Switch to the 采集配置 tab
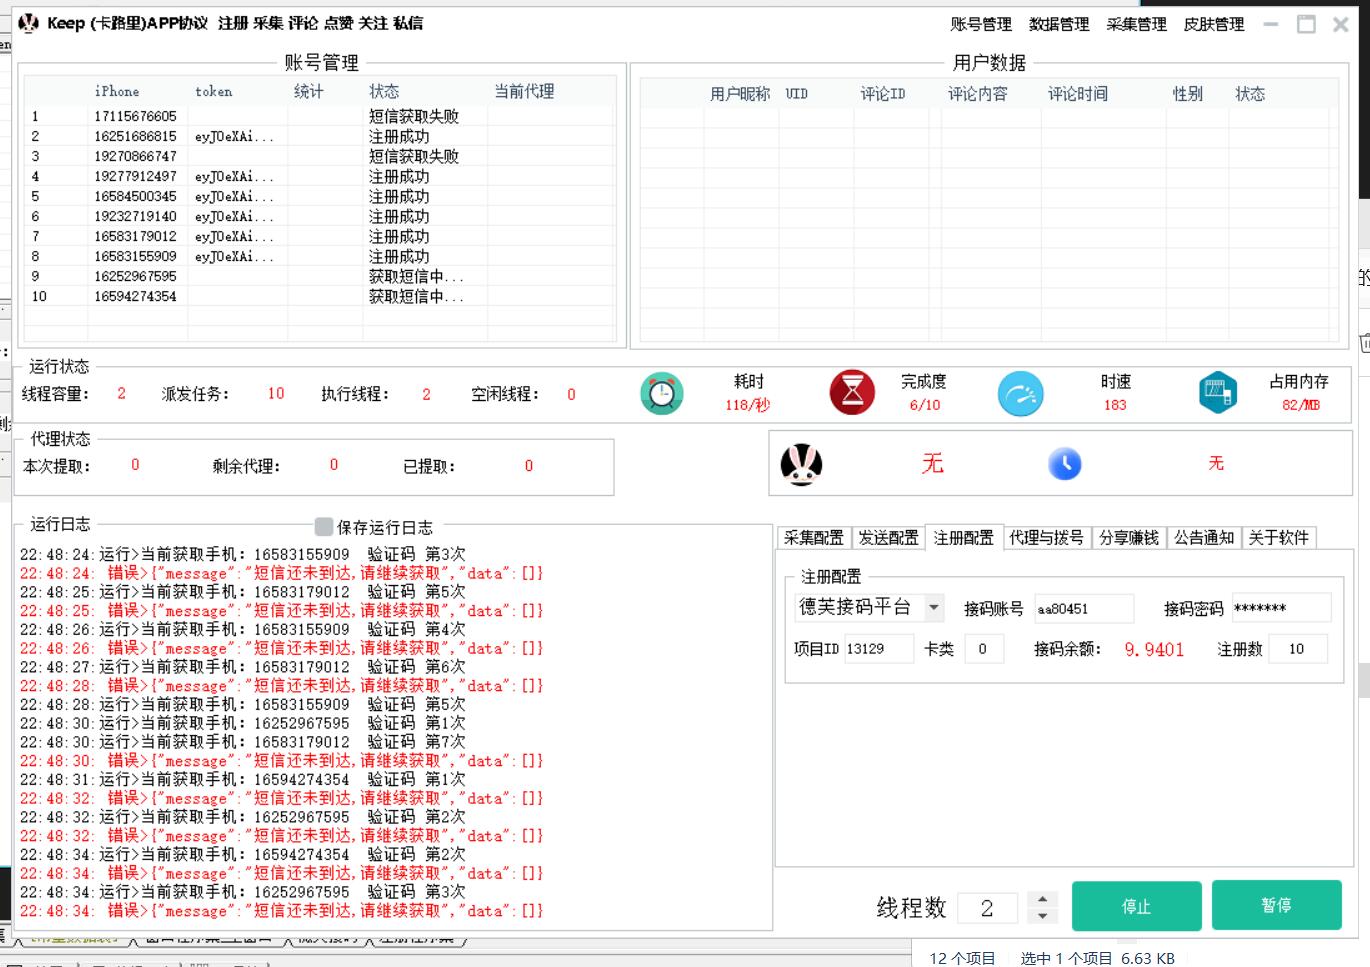Image resolution: width=1370 pixels, height=967 pixels. (813, 538)
